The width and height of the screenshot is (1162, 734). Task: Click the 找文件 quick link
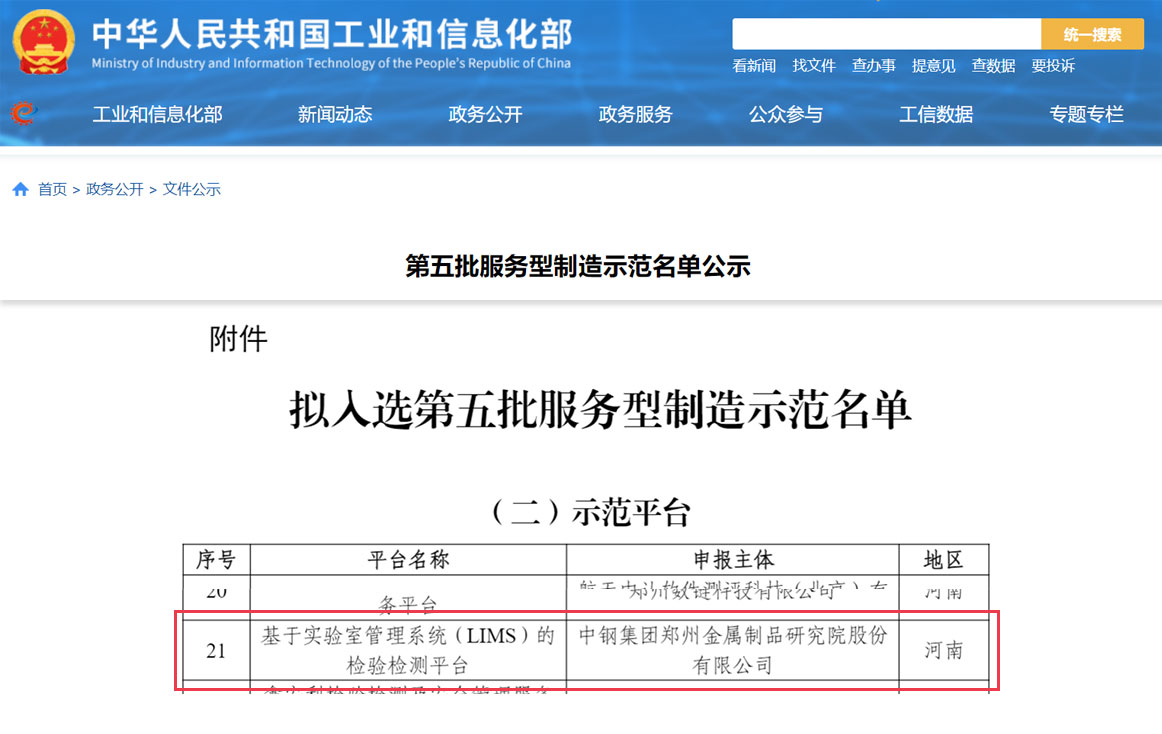(x=813, y=65)
